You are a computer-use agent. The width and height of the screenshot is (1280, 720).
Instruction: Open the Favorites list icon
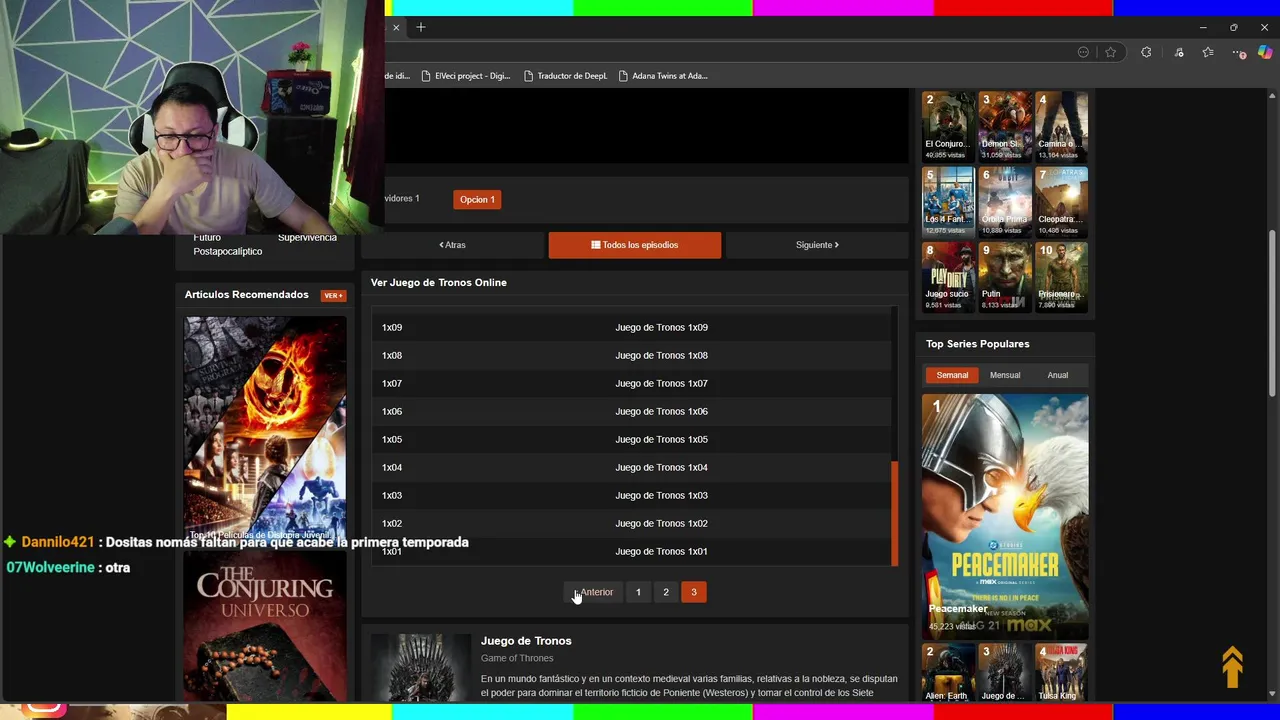pyautogui.click(x=1208, y=52)
